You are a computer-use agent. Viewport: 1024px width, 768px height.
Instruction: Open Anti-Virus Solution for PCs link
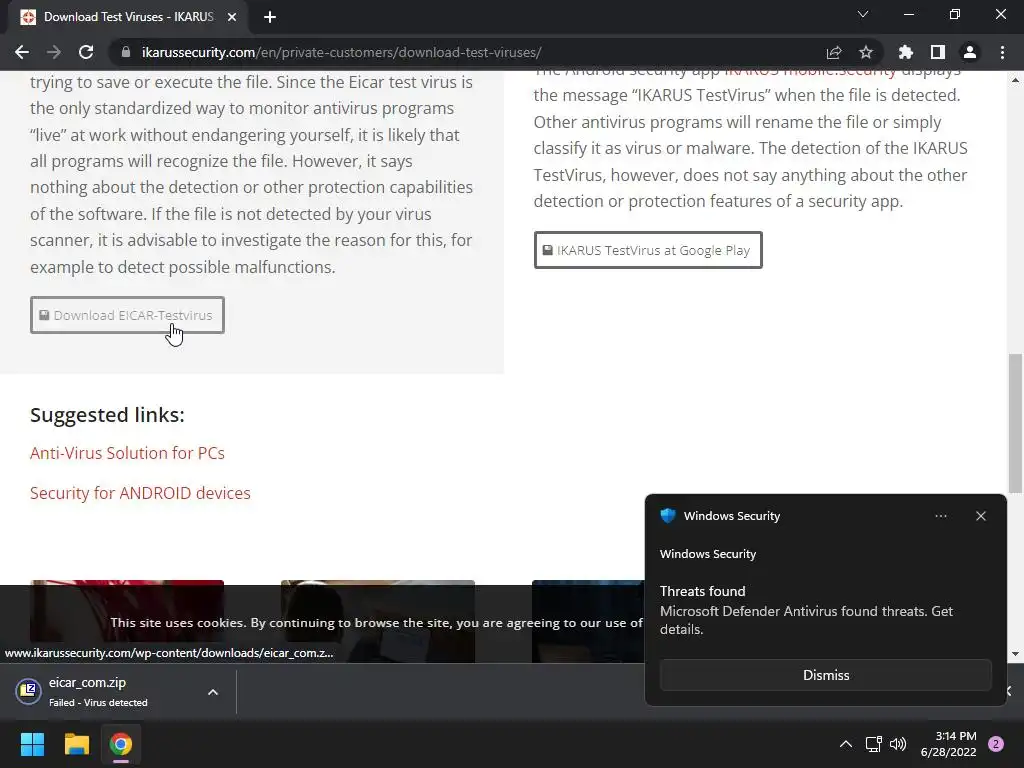pyautogui.click(x=127, y=453)
